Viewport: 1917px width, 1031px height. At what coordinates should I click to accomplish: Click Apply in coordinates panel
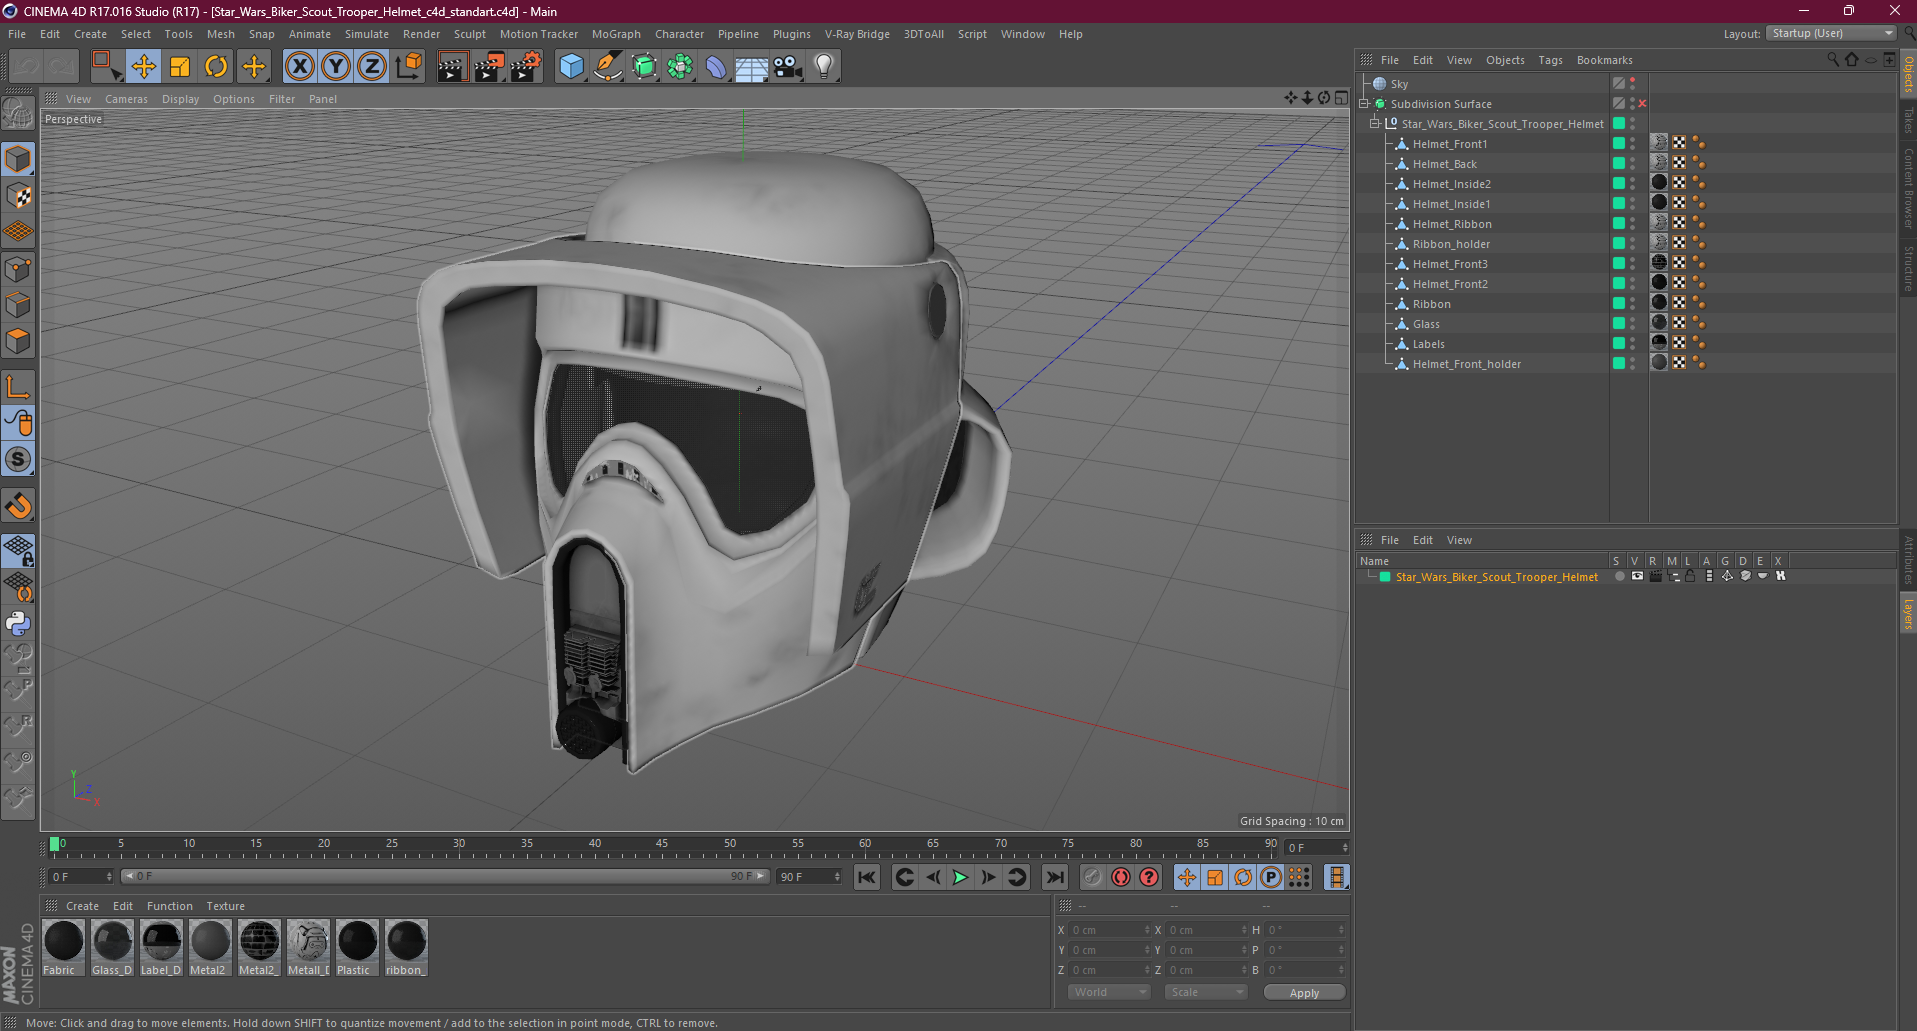(1304, 992)
